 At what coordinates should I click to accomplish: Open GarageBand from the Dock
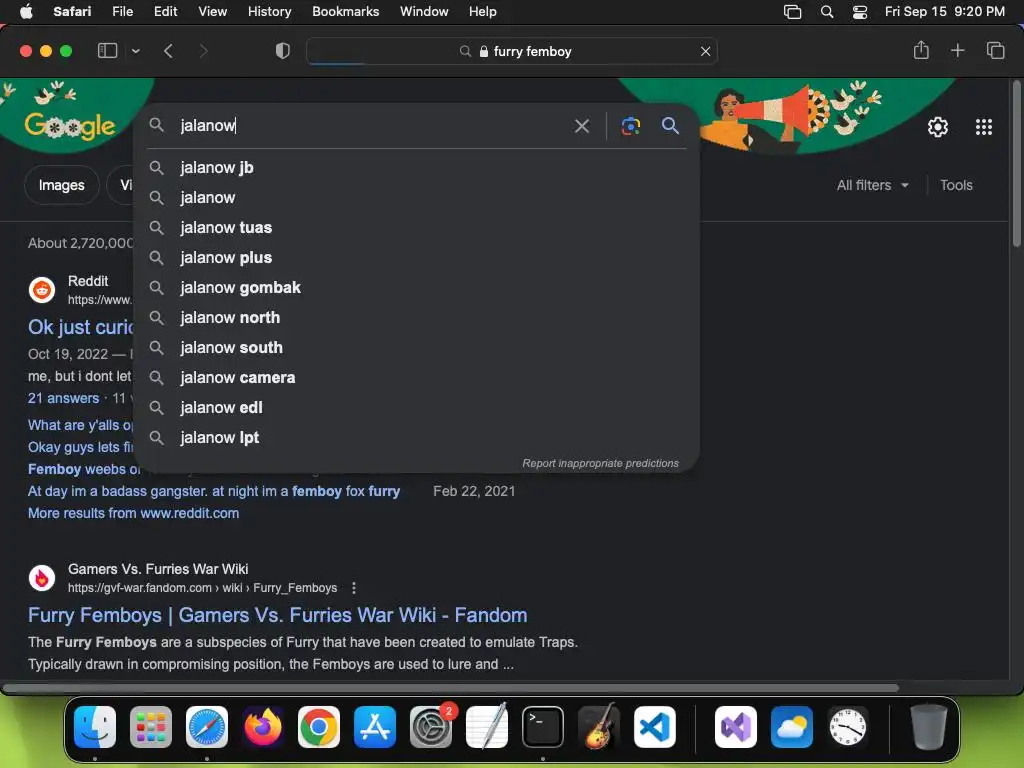point(599,727)
